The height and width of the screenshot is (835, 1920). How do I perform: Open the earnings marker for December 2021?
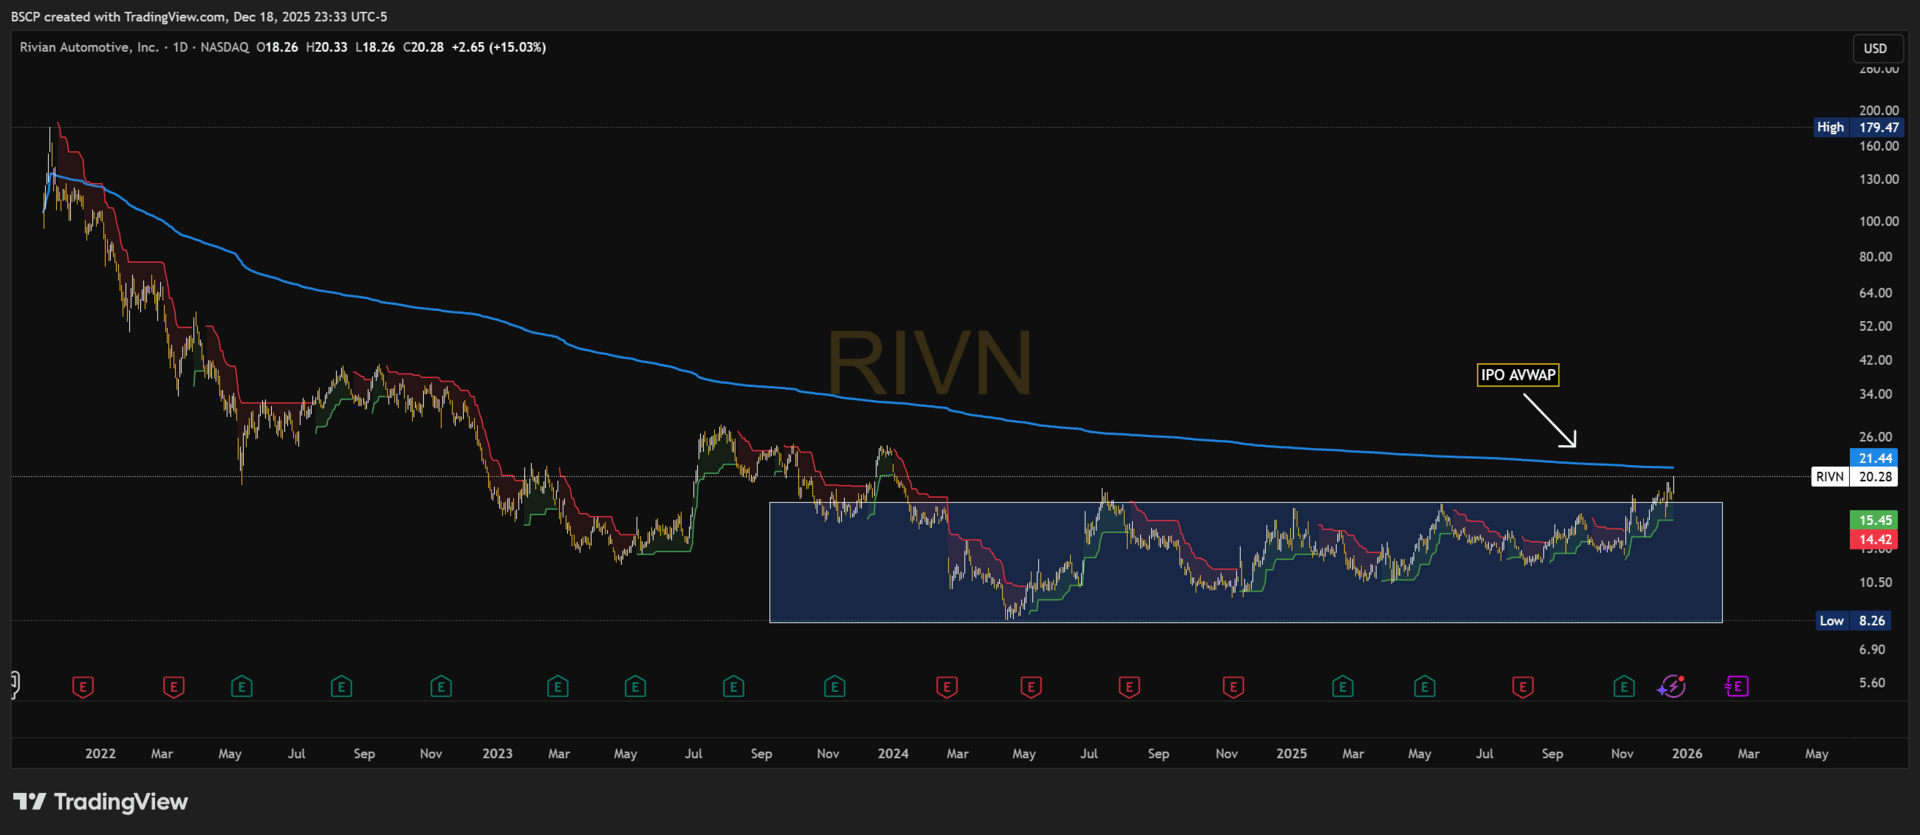[x=83, y=687]
